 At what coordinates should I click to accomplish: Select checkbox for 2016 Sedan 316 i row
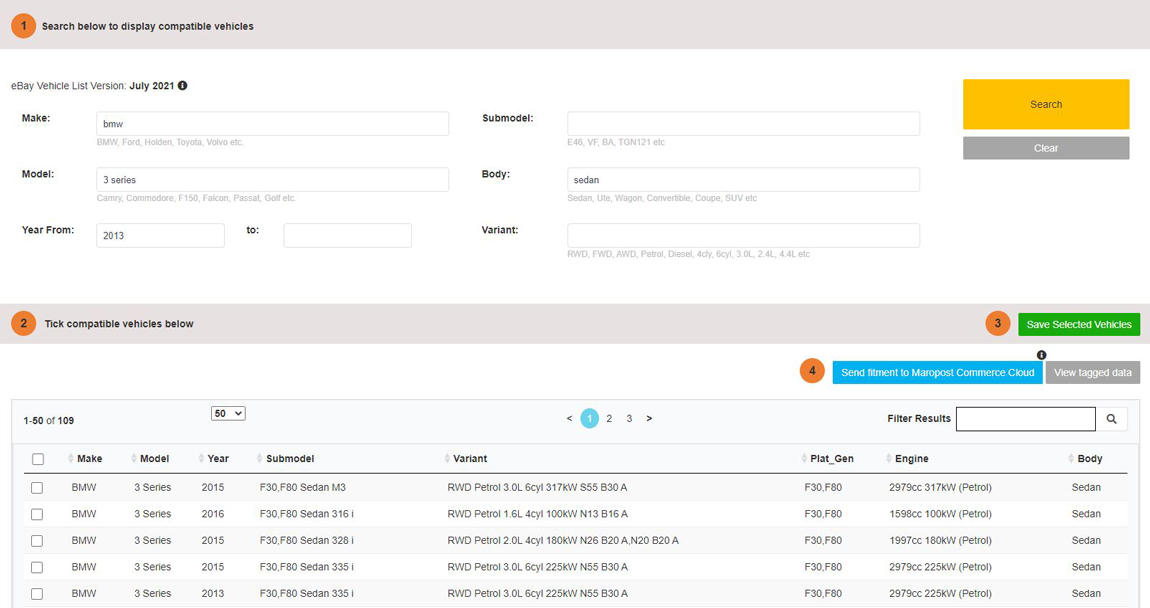[37, 514]
